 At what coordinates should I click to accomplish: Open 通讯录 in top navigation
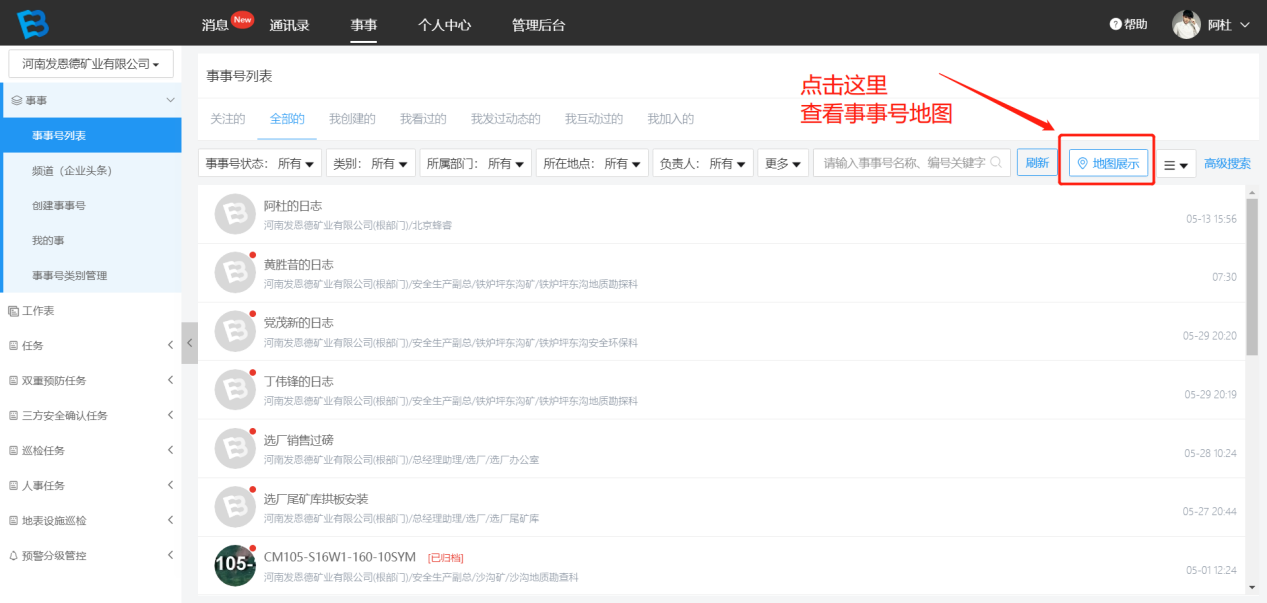click(288, 25)
